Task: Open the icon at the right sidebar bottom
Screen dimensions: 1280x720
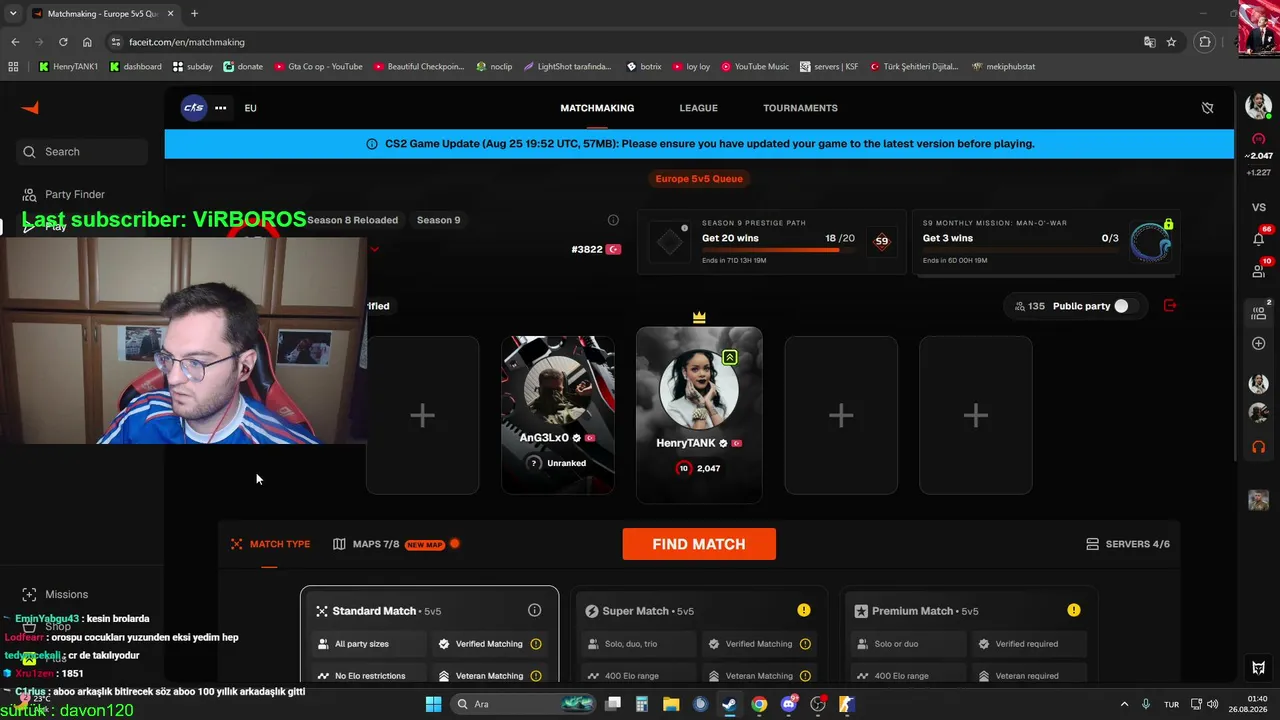Action: [x=1258, y=668]
